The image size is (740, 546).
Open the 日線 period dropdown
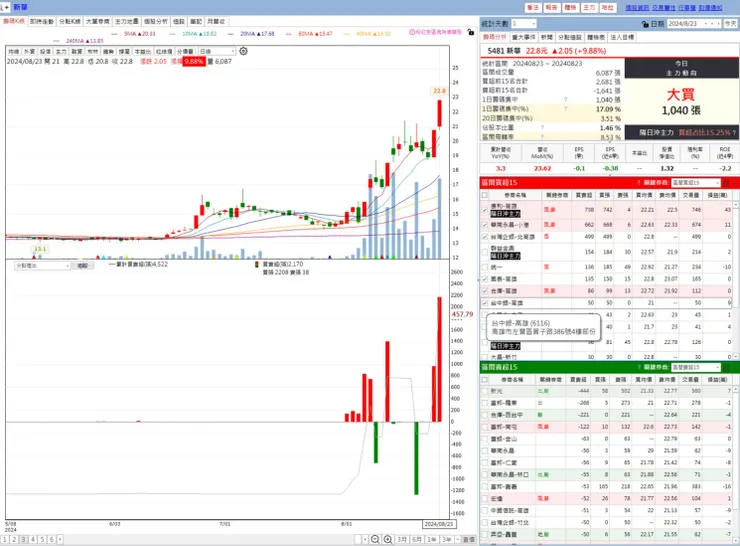217,51
